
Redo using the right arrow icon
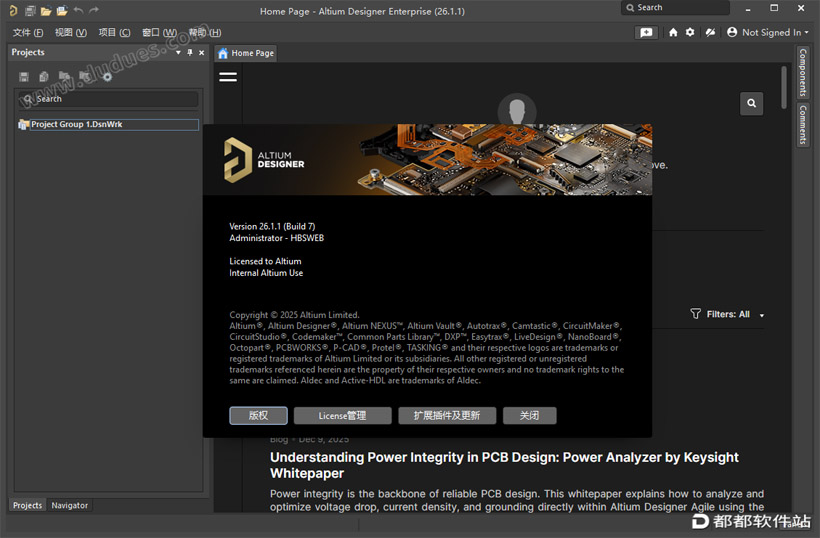(94, 10)
